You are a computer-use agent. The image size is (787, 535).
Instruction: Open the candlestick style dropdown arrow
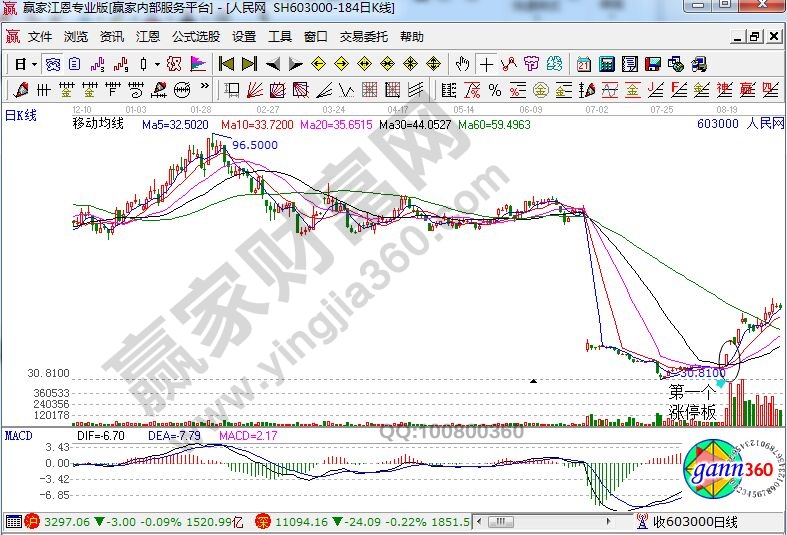(157, 64)
